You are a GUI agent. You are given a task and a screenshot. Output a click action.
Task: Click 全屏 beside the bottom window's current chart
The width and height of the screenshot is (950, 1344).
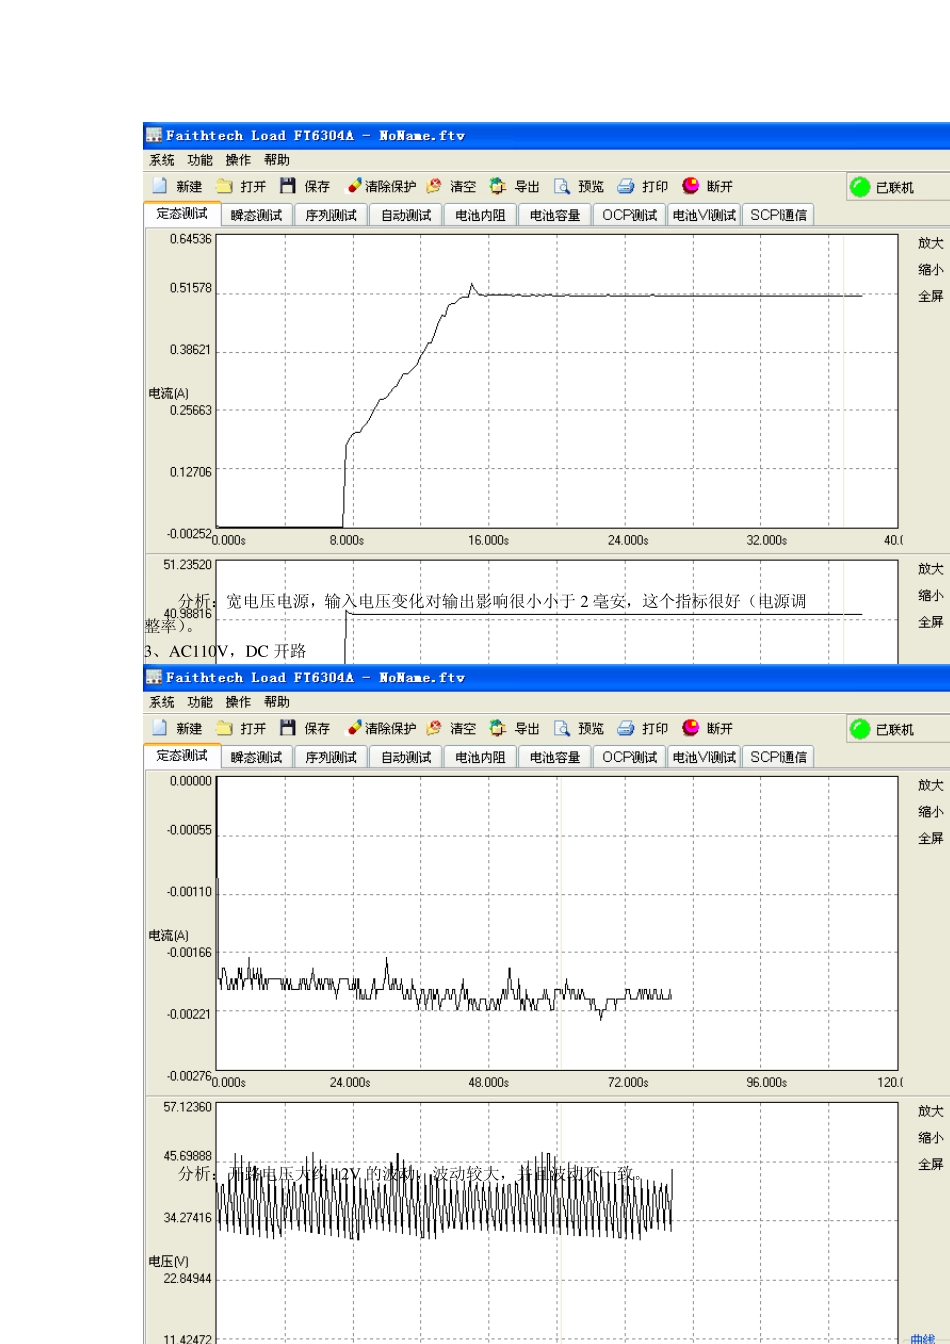coord(930,838)
